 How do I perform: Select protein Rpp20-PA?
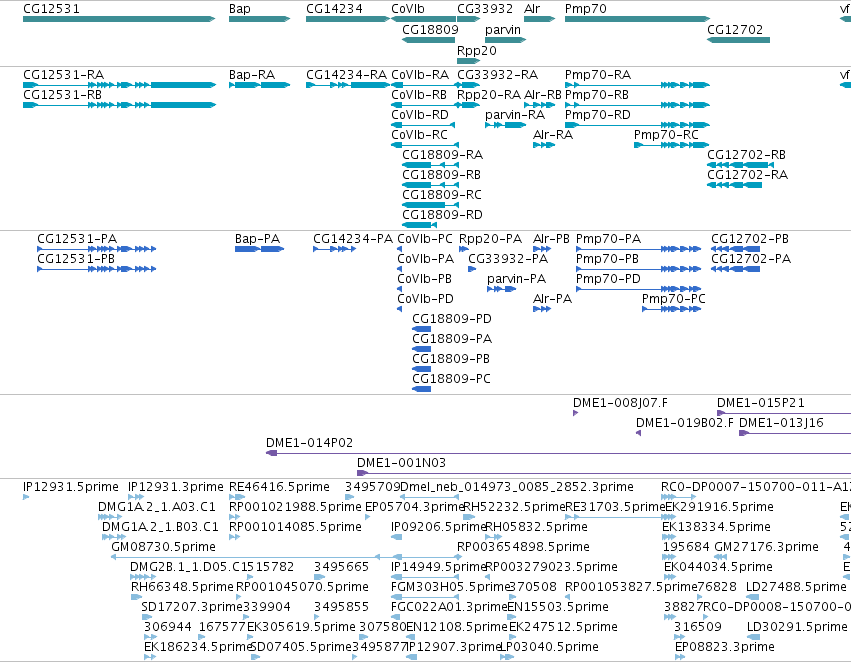(463, 249)
